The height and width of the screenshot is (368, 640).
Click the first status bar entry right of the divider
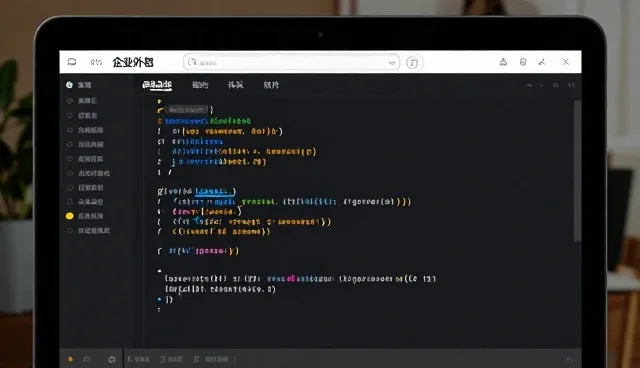[x=138, y=359]
